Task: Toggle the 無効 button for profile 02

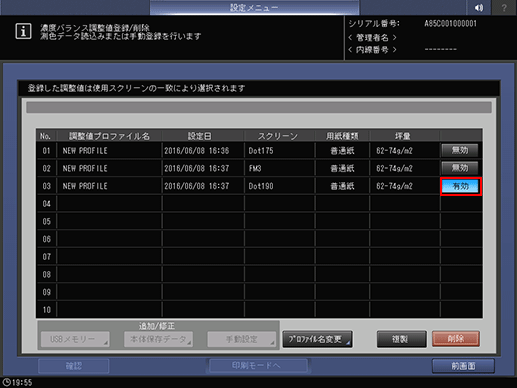Action: click(x=460, y=168)
